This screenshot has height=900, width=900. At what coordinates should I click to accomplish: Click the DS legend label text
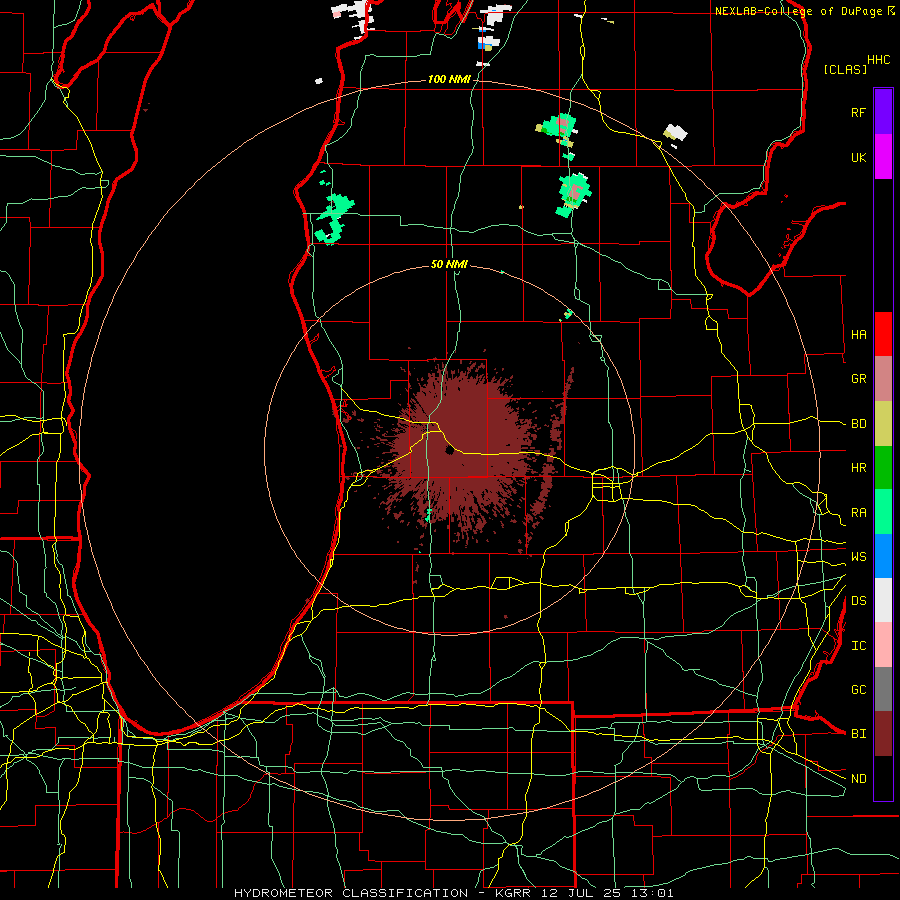(x=858, y=601)
